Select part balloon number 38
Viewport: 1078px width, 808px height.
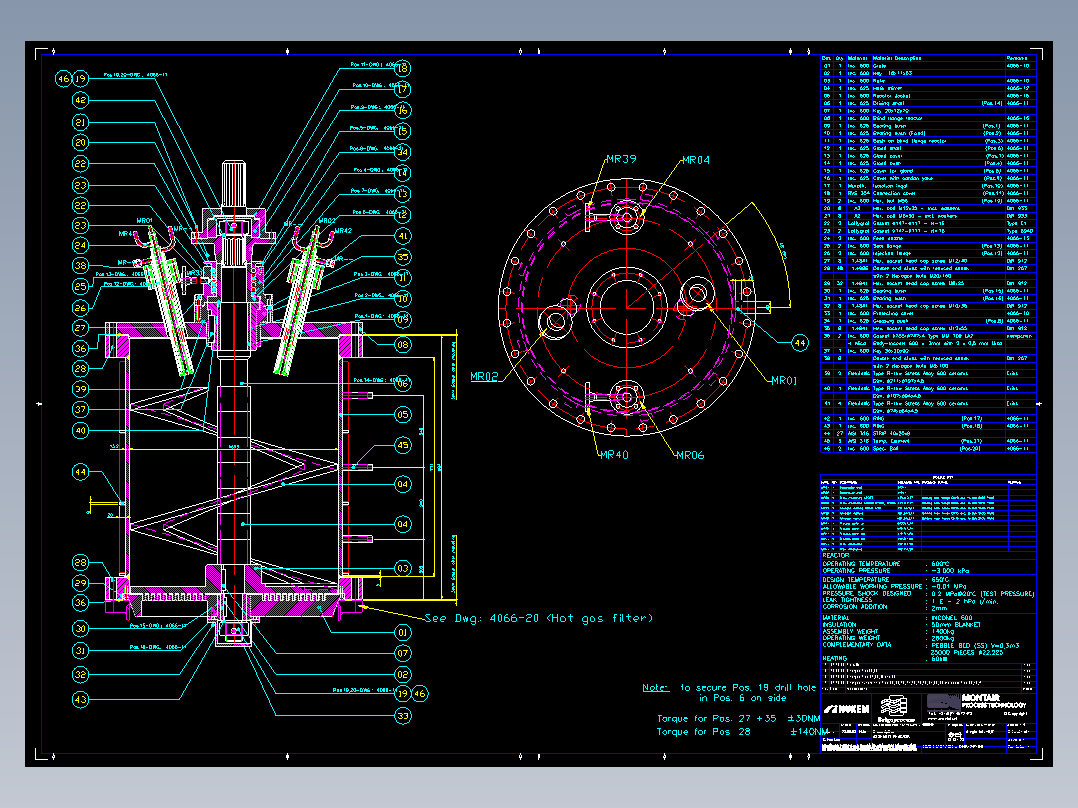click(80, 265)
